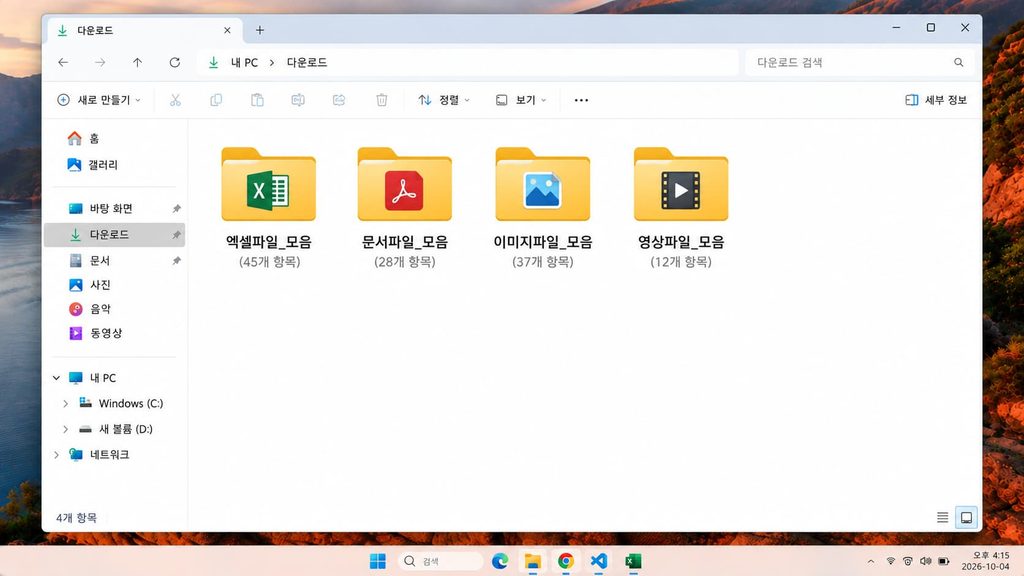
Task: Open the taskbar clock showing 오후 4:15
Action: click(985, 561)
